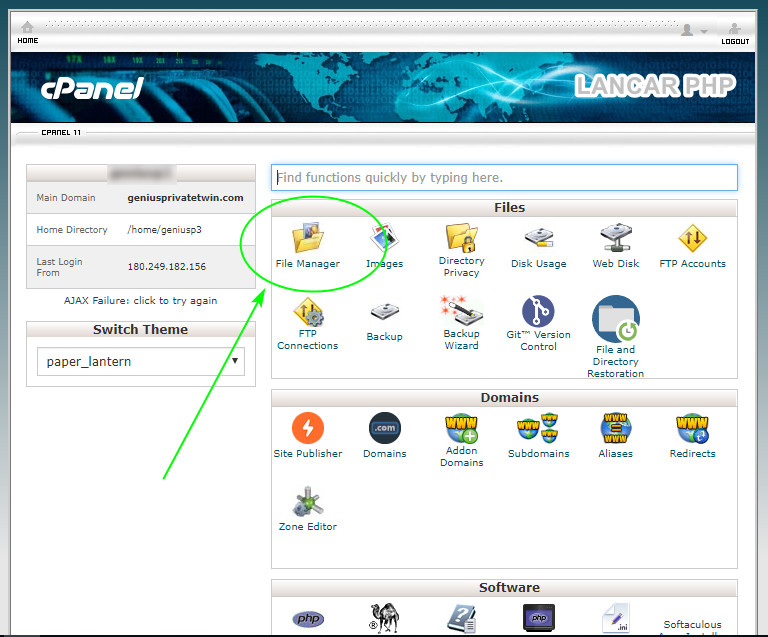Click the 180.249.182.156 last login IP
The image size is (768, 637).
pos(167,267)
